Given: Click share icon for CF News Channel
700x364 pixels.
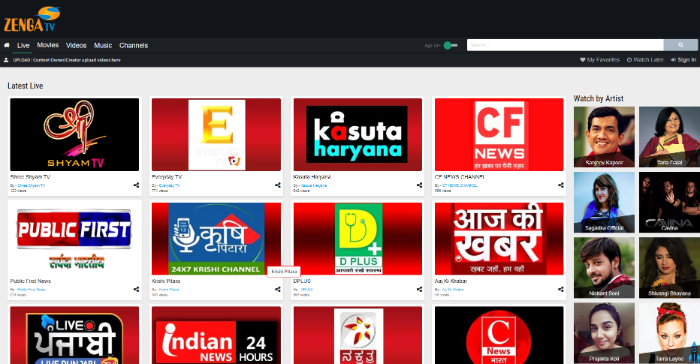Looking at the screenshot, I should (x=561, y=185).
